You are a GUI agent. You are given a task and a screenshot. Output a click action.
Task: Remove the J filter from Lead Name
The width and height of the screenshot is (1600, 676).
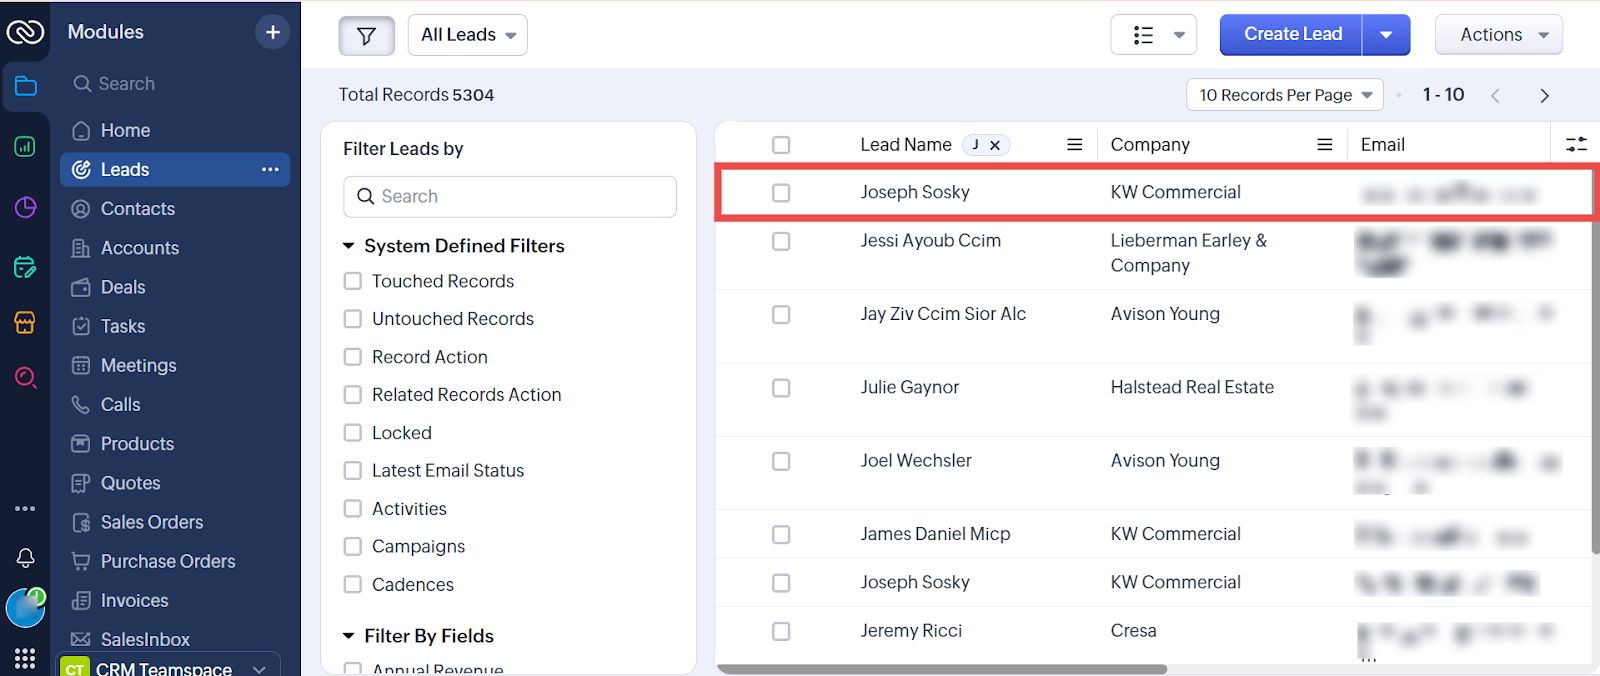coord(995,145)
